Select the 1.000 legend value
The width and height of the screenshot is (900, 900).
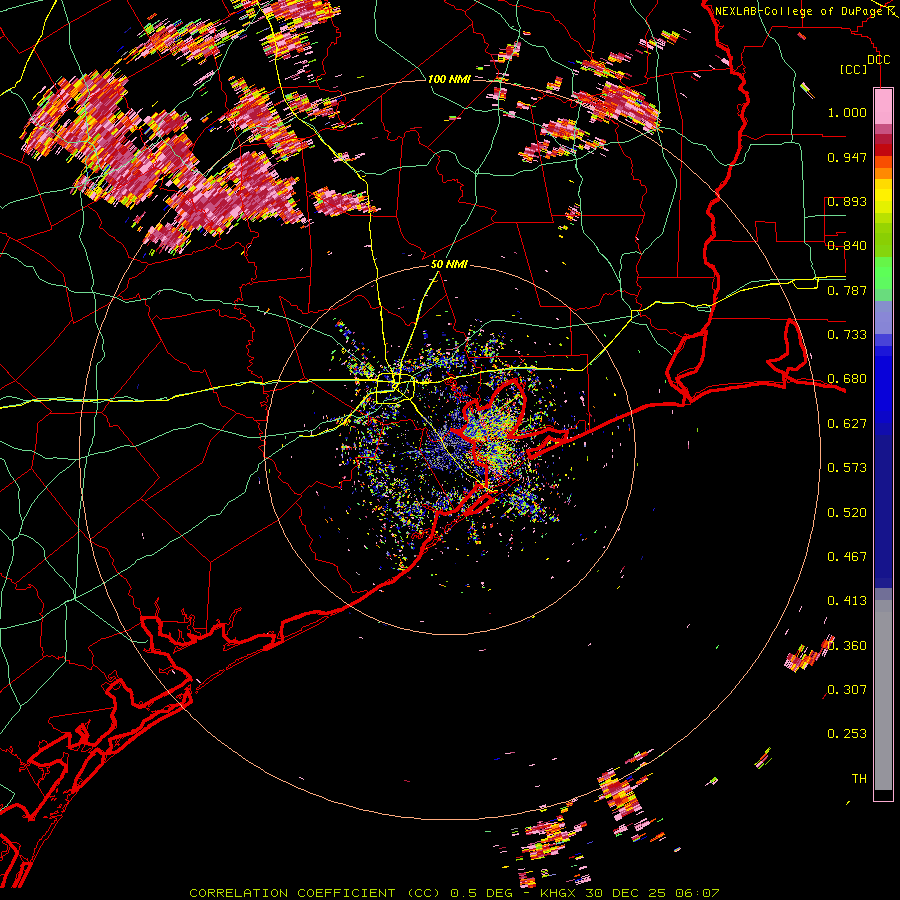pos(847,113)
